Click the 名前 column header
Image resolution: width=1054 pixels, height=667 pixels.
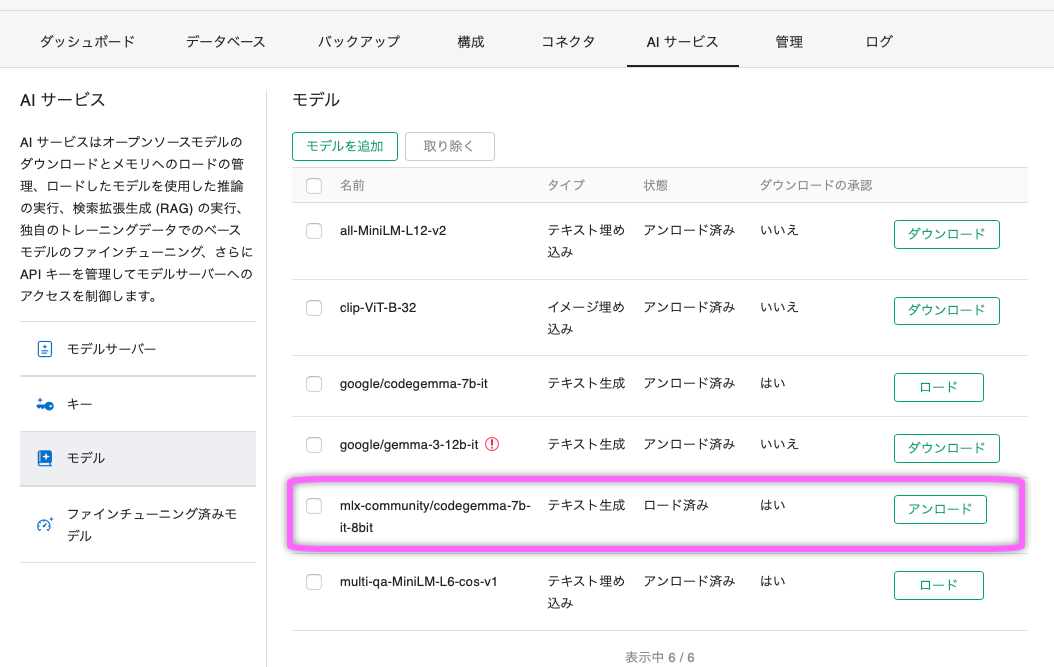[x=352, y=186]
